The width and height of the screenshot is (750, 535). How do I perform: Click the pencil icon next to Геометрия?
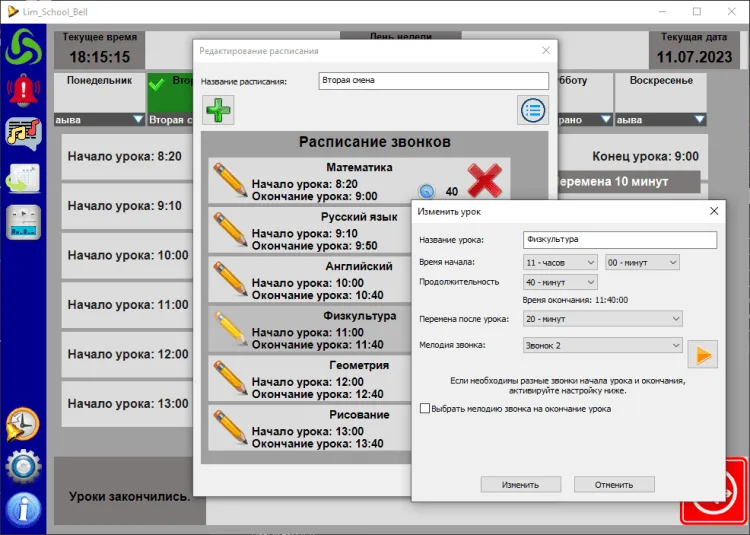tap(230, 378)
